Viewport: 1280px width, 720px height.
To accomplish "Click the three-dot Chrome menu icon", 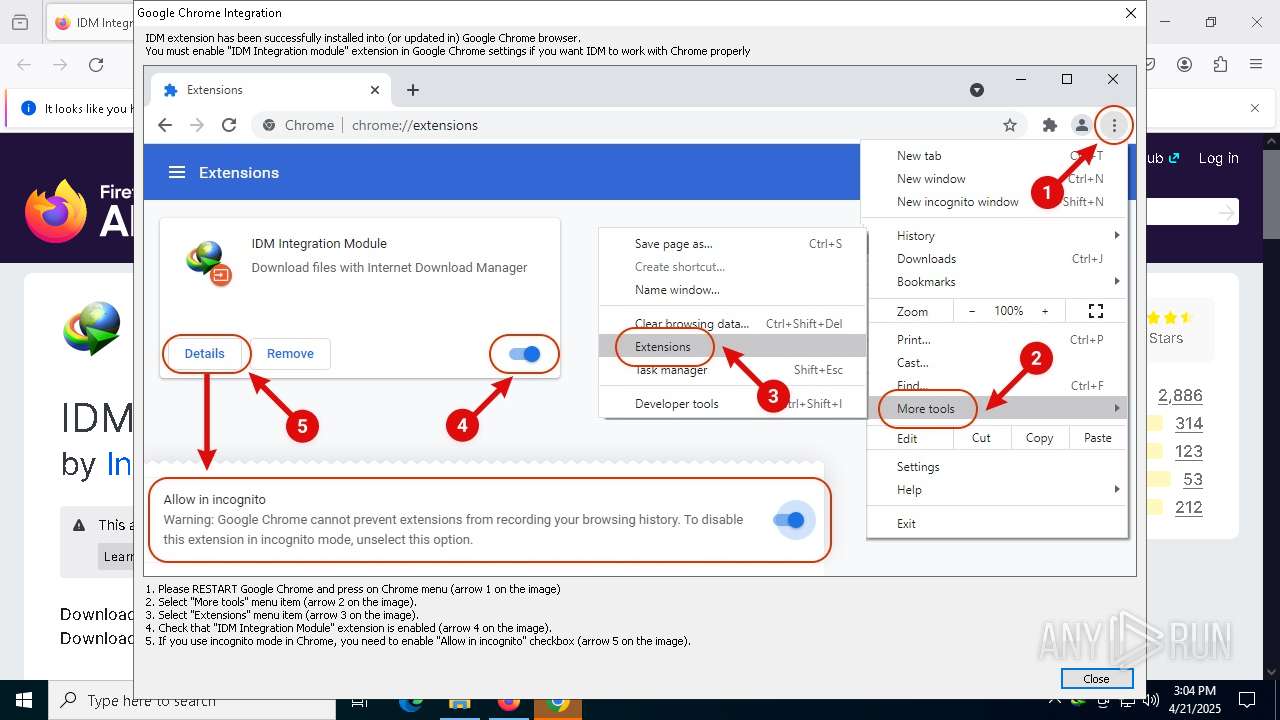I will coord(1114,125).
